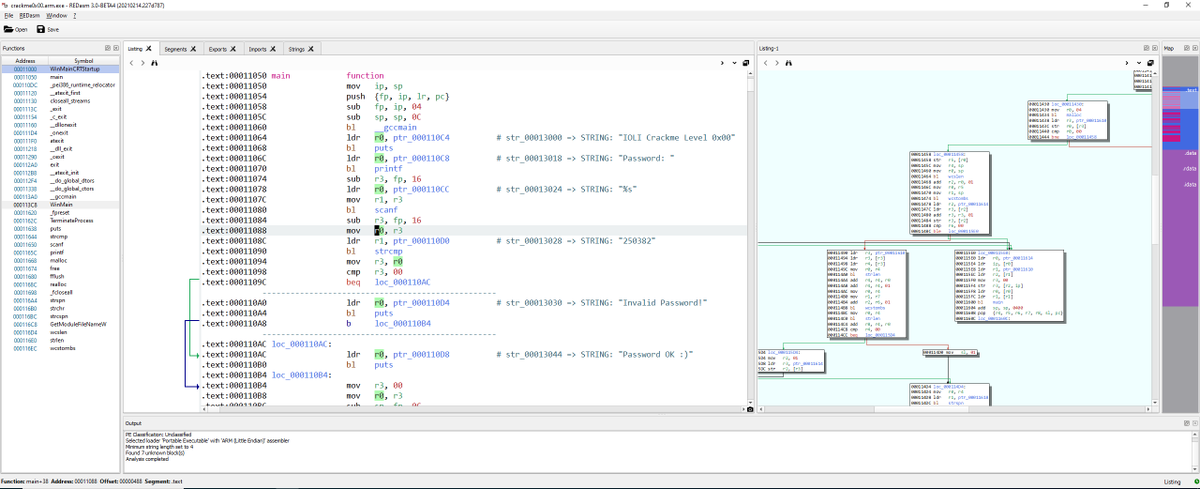Select the TerminateProcess function row

click(60, 221)
